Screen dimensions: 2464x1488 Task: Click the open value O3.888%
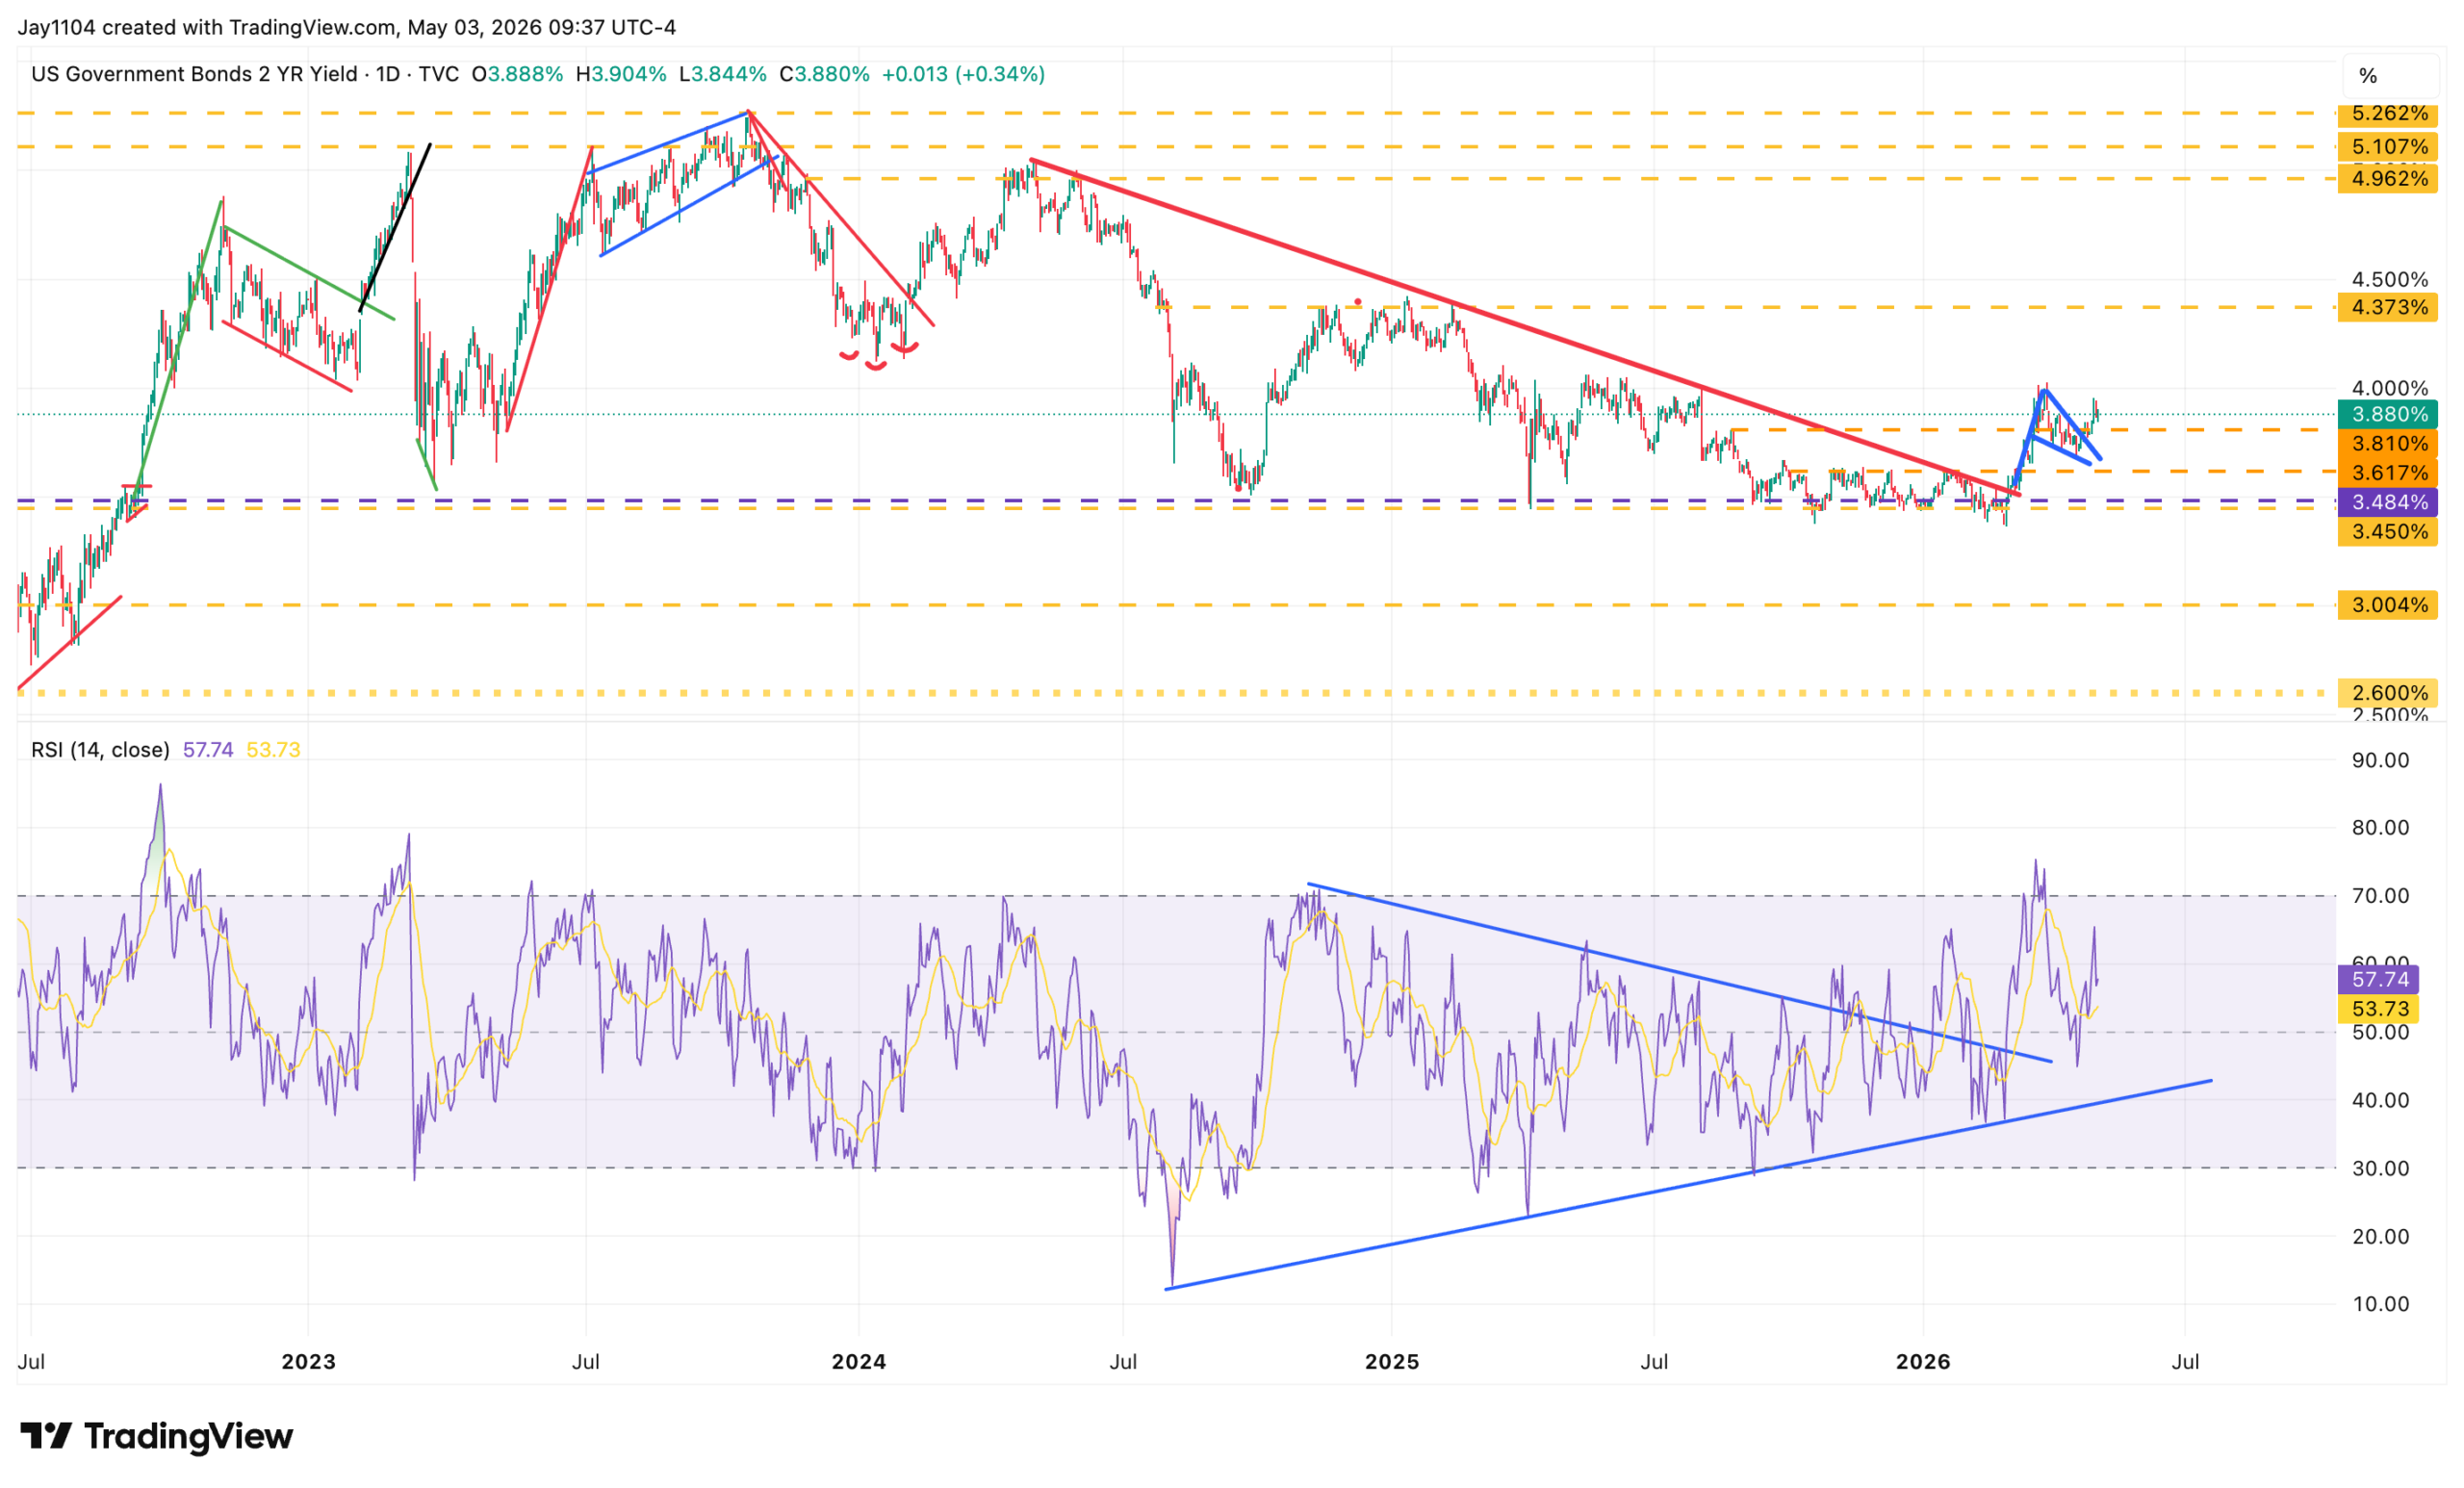[517, 74]
